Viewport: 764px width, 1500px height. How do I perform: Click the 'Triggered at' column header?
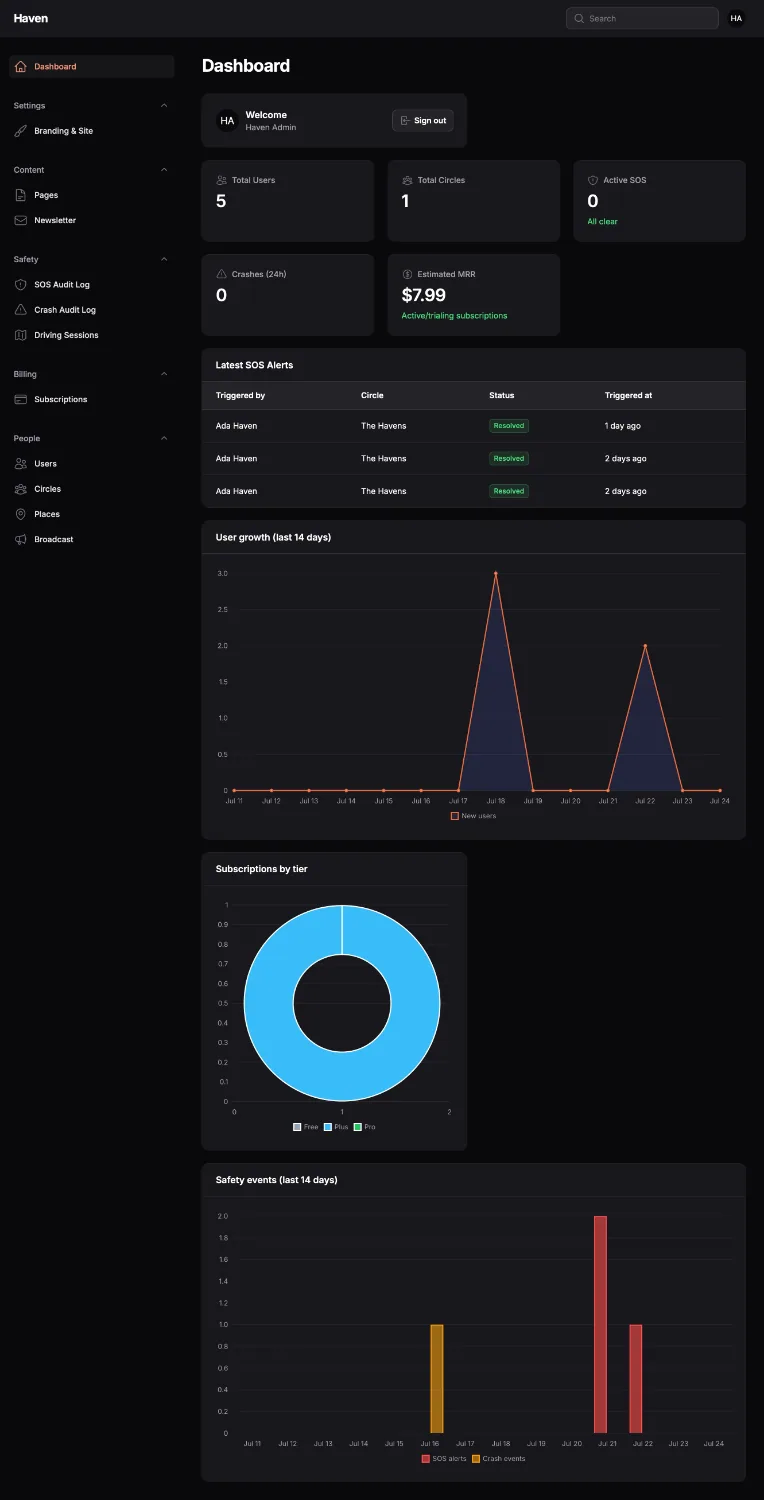pos(628,396)
